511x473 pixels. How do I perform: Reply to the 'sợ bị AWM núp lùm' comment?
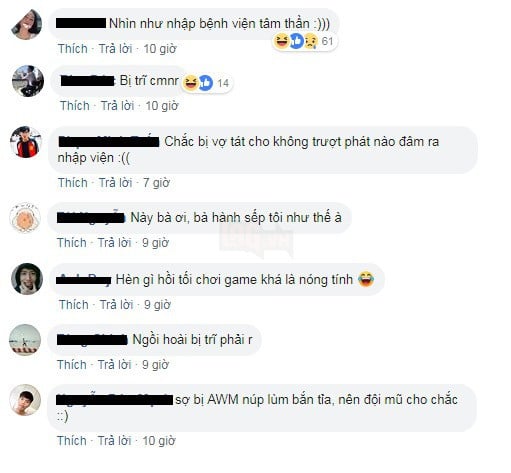pyautogui.click(x=114, y=441)
